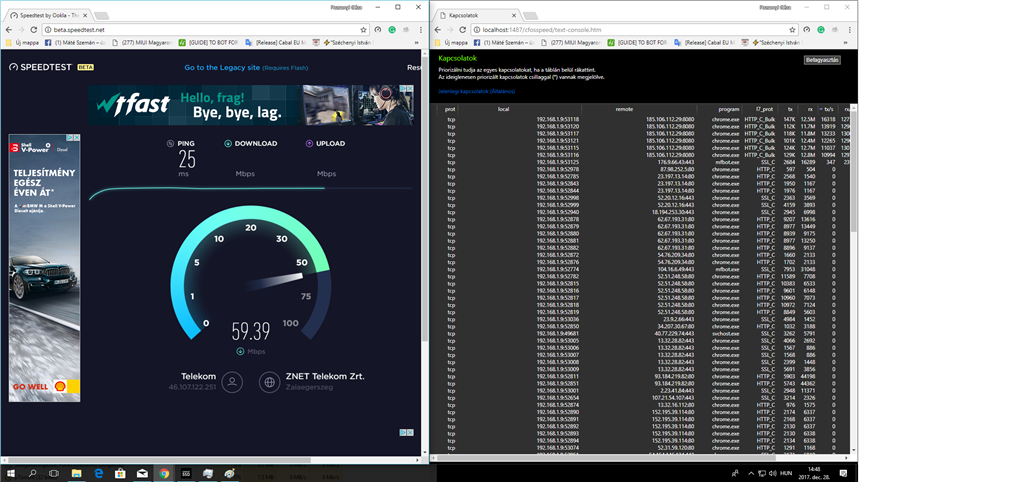The width and height of the screenshot is (1024, 482).
Task: Click the Shell V-Power side advertisement
Action: 44,268
